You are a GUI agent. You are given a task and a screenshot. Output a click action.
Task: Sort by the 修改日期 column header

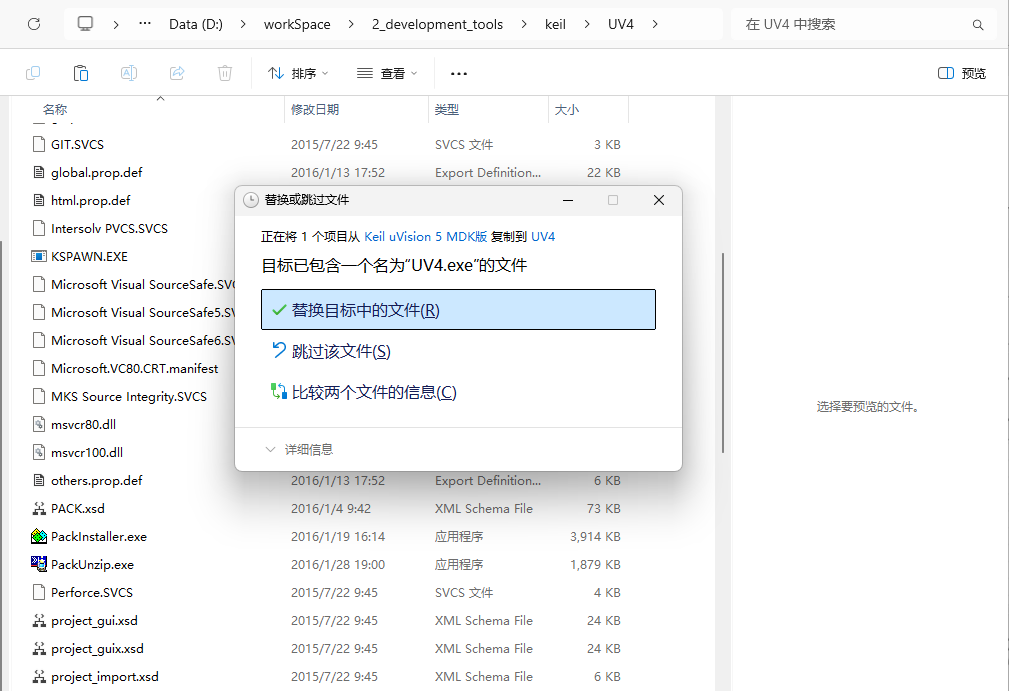click(x=315, y=110)
